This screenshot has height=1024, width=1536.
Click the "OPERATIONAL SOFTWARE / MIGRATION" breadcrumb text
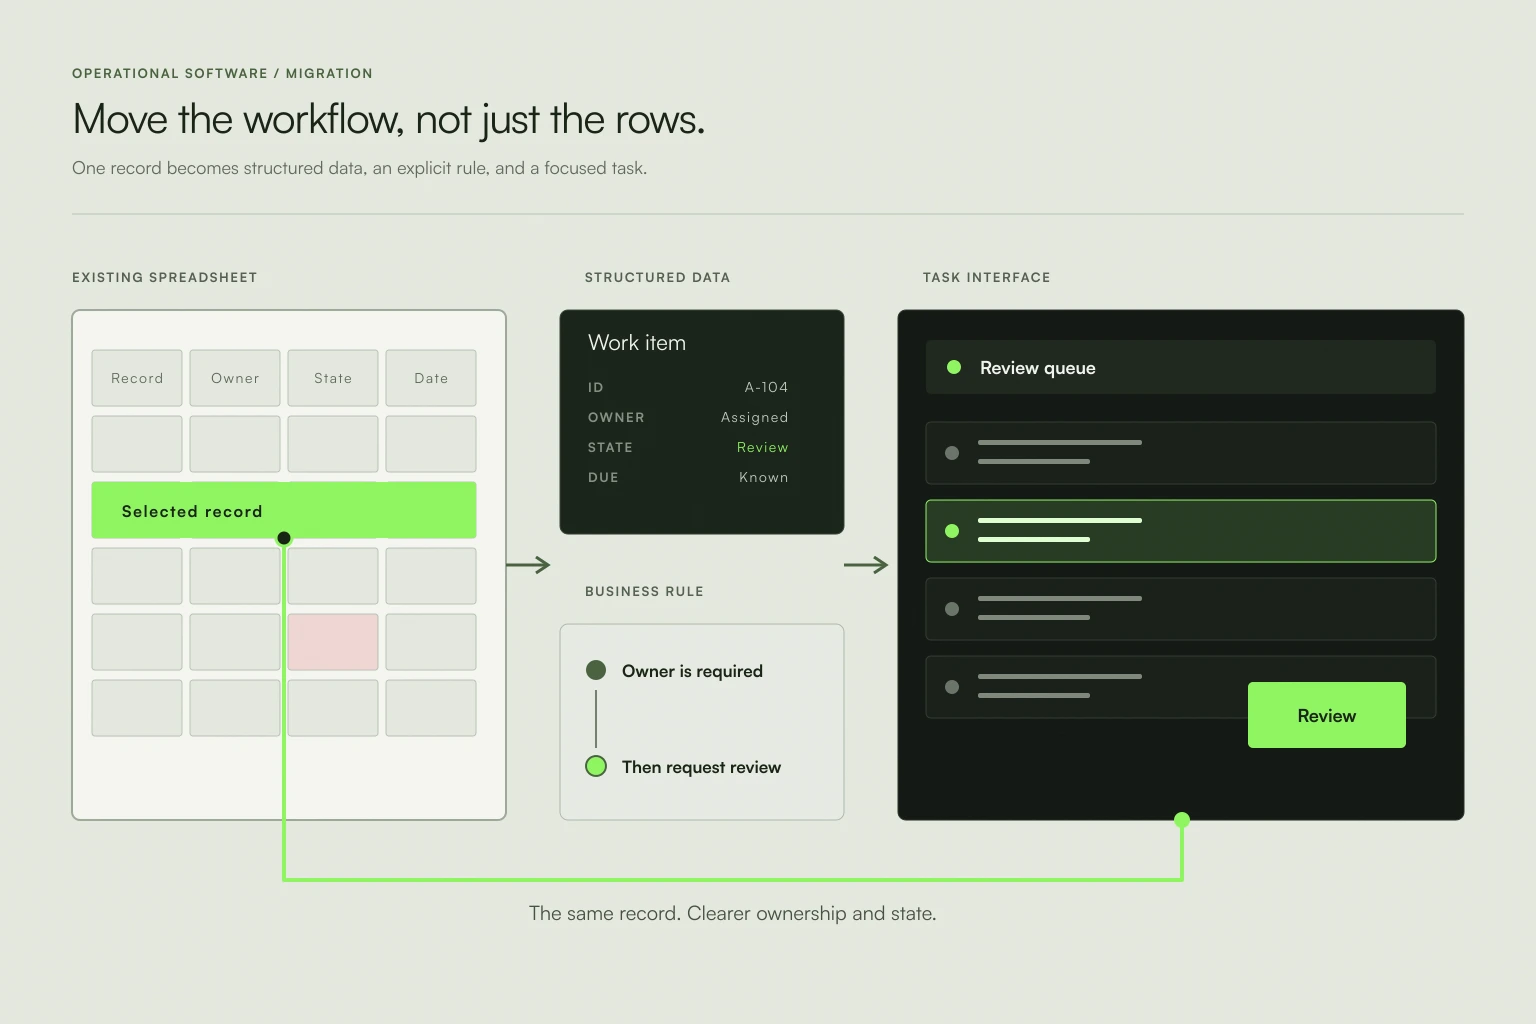pyautogui.click(x=222, y=73)
